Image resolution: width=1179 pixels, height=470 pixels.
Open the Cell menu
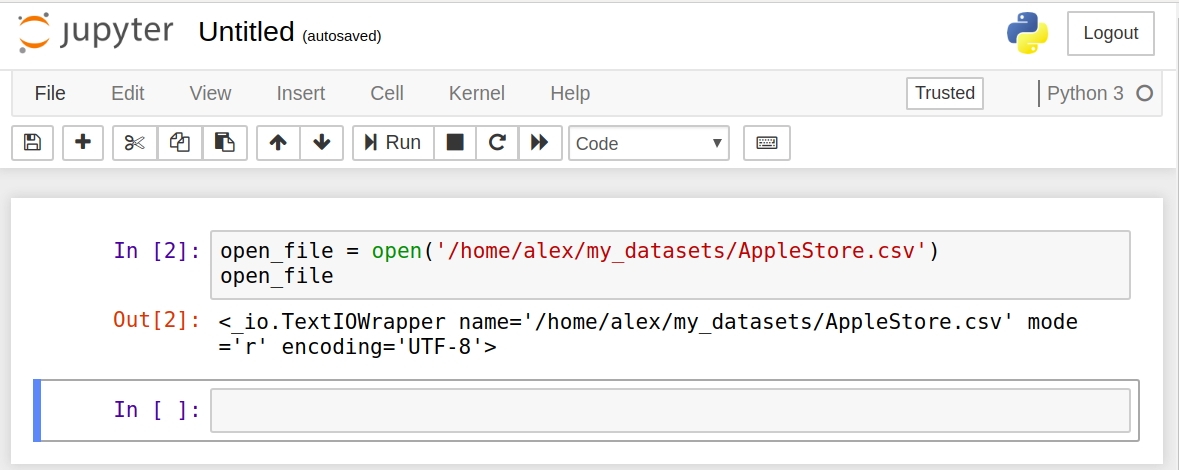click(387, 93)
